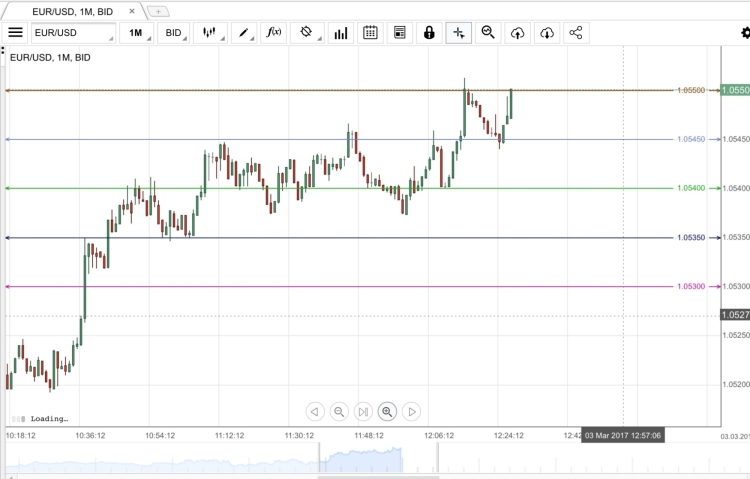Viewport: 750px width, 479px height.
Task: Click the calculator style data table icon
Action: 399,33
